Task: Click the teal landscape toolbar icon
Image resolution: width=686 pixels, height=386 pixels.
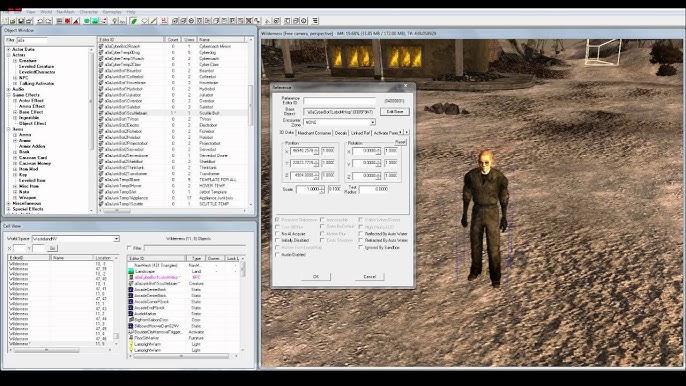Action: [x=95, y=21]
